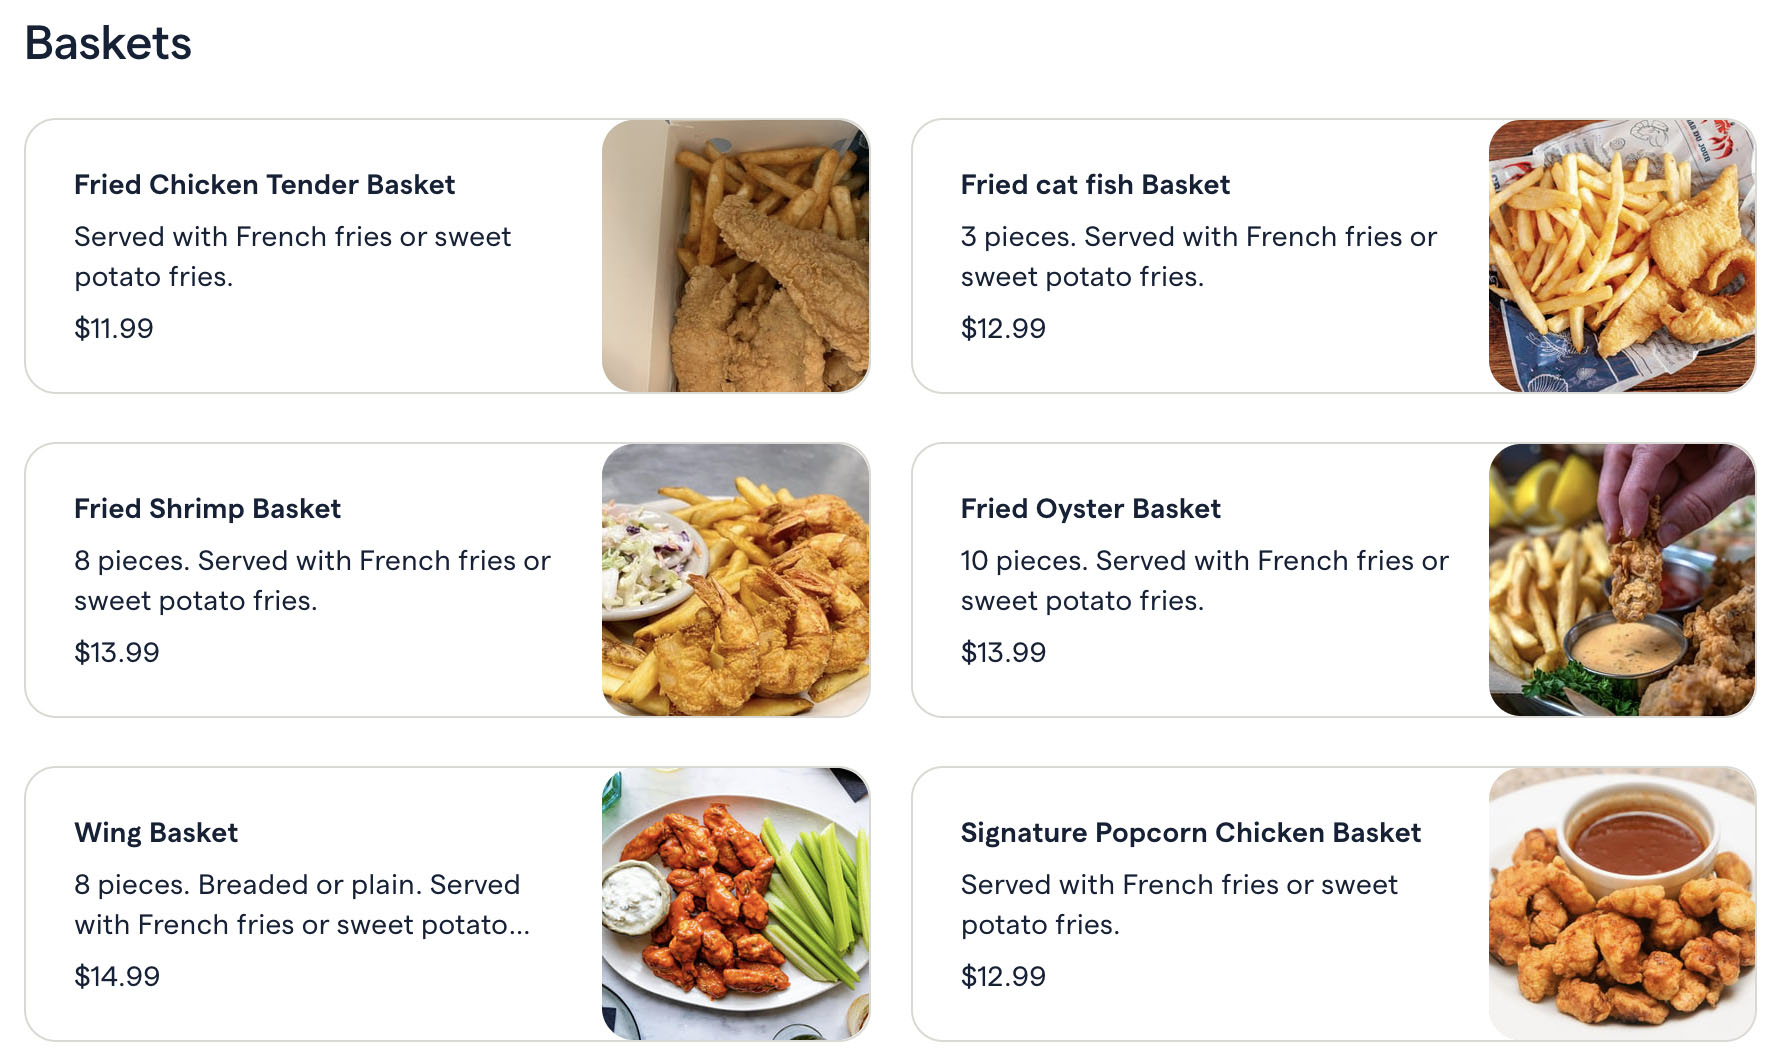Select the Signature Popcorn Chicken Basket title
The image size is (1784, 1062).
pos(1190,833)
